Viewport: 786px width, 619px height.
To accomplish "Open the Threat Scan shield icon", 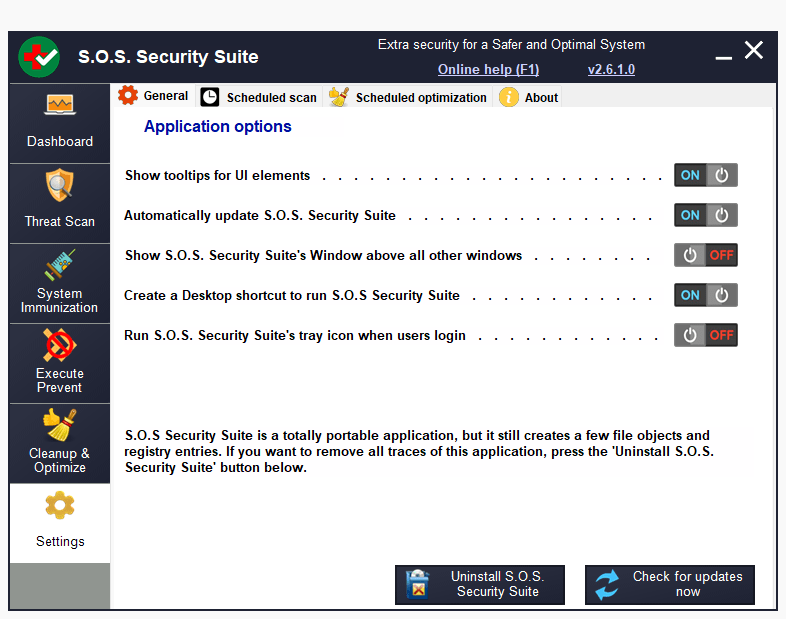I will coord(60,185).
